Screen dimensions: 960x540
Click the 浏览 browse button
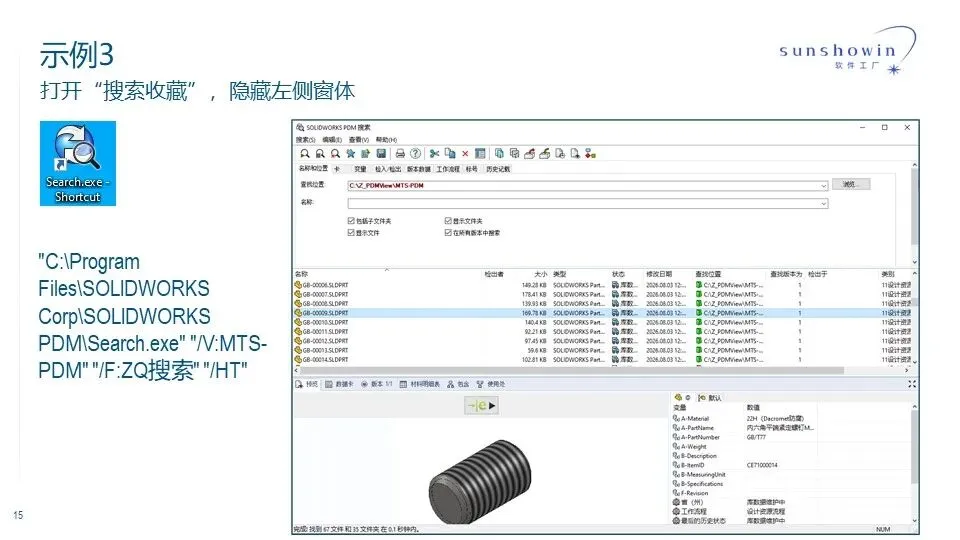851,184
